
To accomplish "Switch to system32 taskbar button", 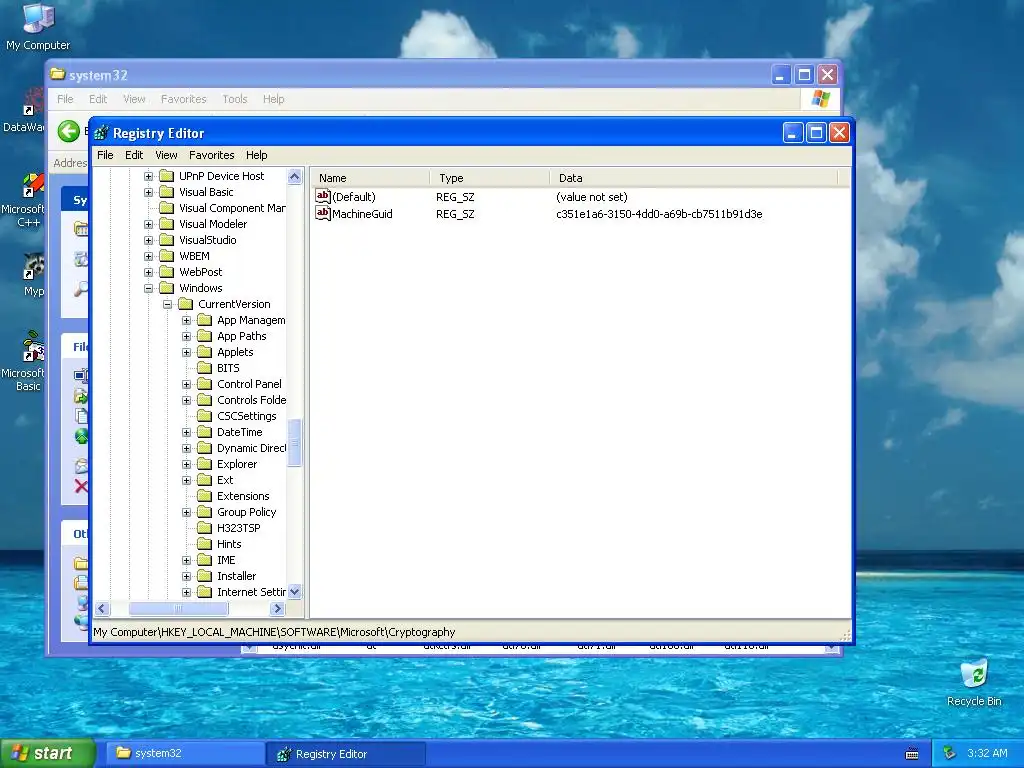I will (185, 753).
